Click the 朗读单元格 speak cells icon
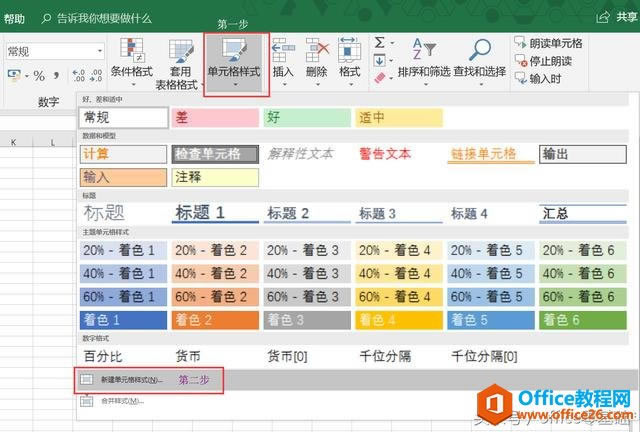 (x=548, y=43)
